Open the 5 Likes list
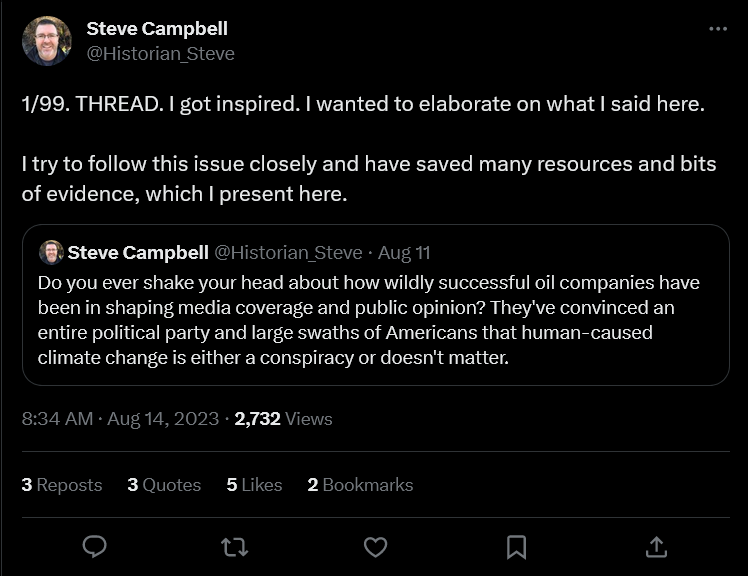Viewport: 748px width, 576px height. click(254, 485)
